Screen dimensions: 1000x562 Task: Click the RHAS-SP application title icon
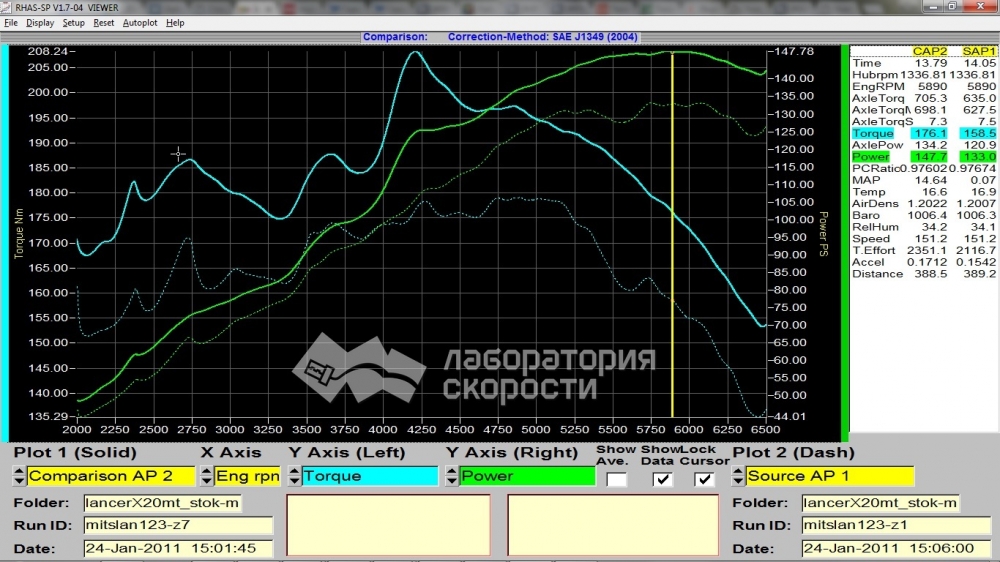coord(6,8)
